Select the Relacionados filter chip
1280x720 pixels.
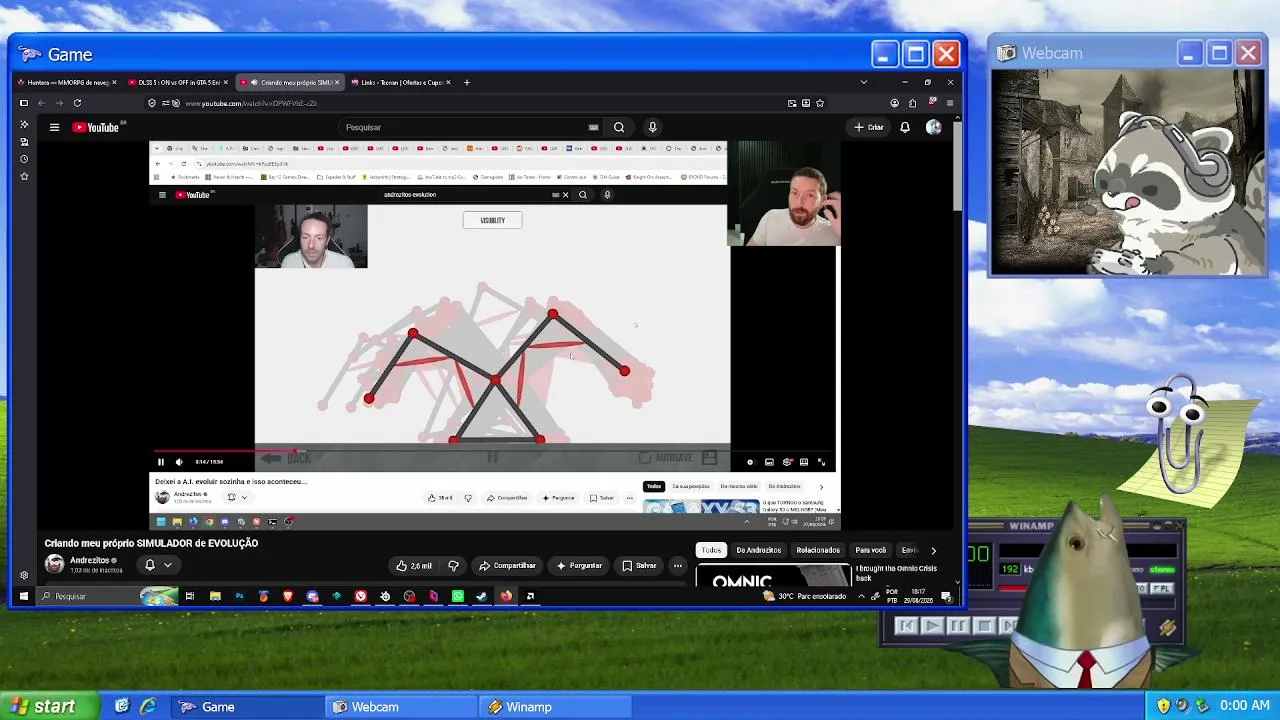818,550
